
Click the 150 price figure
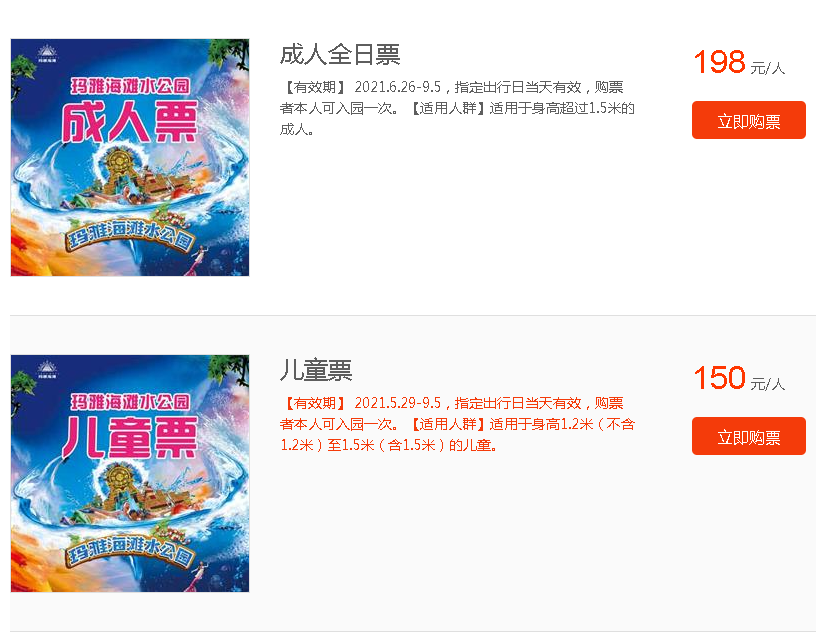coord(719,378)
